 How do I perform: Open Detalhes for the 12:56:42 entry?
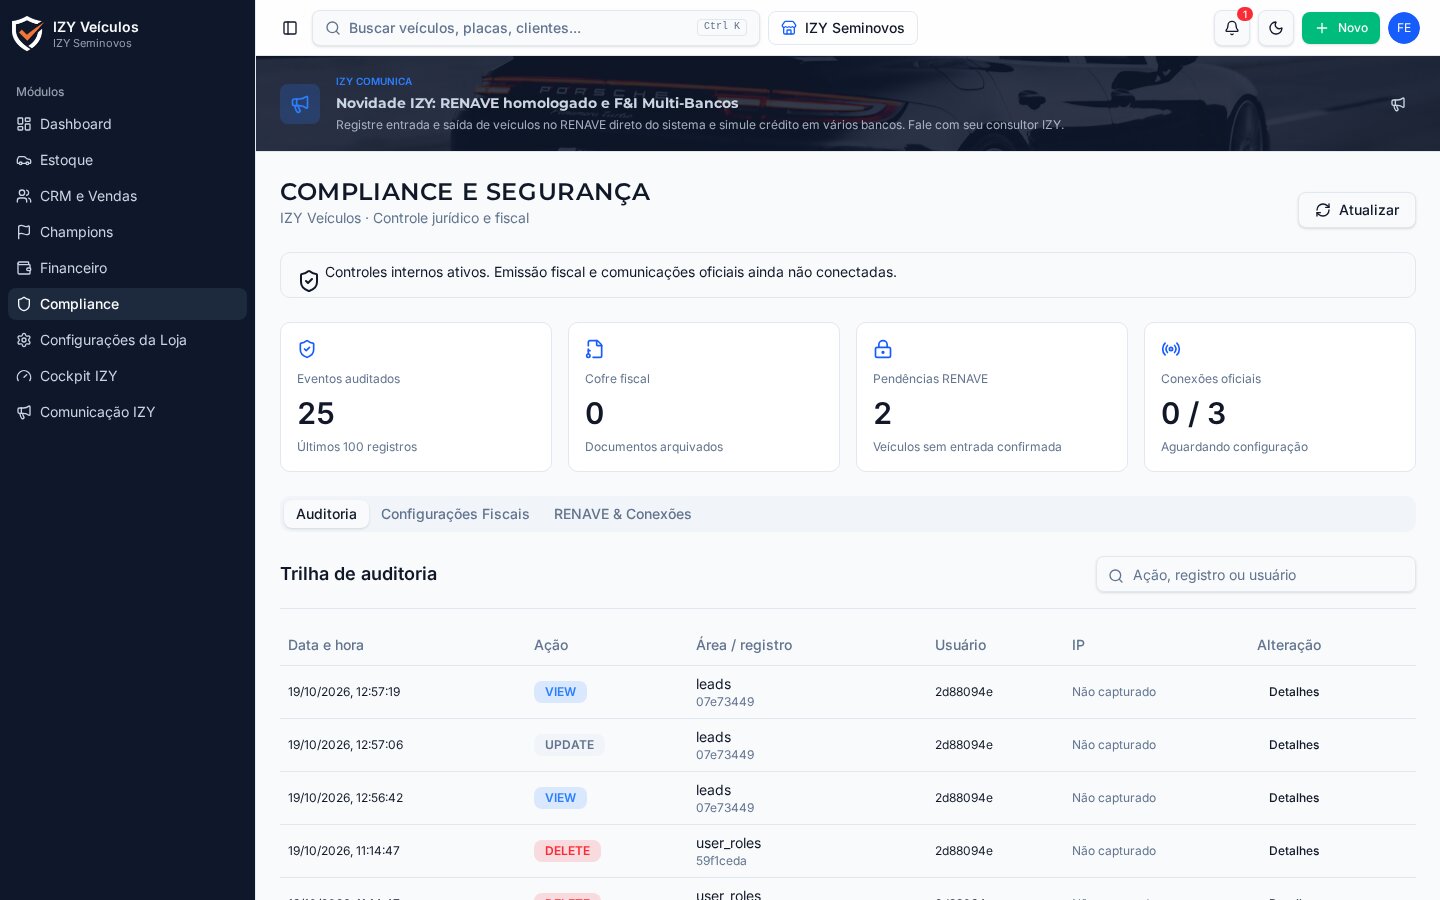[1294, 798]
